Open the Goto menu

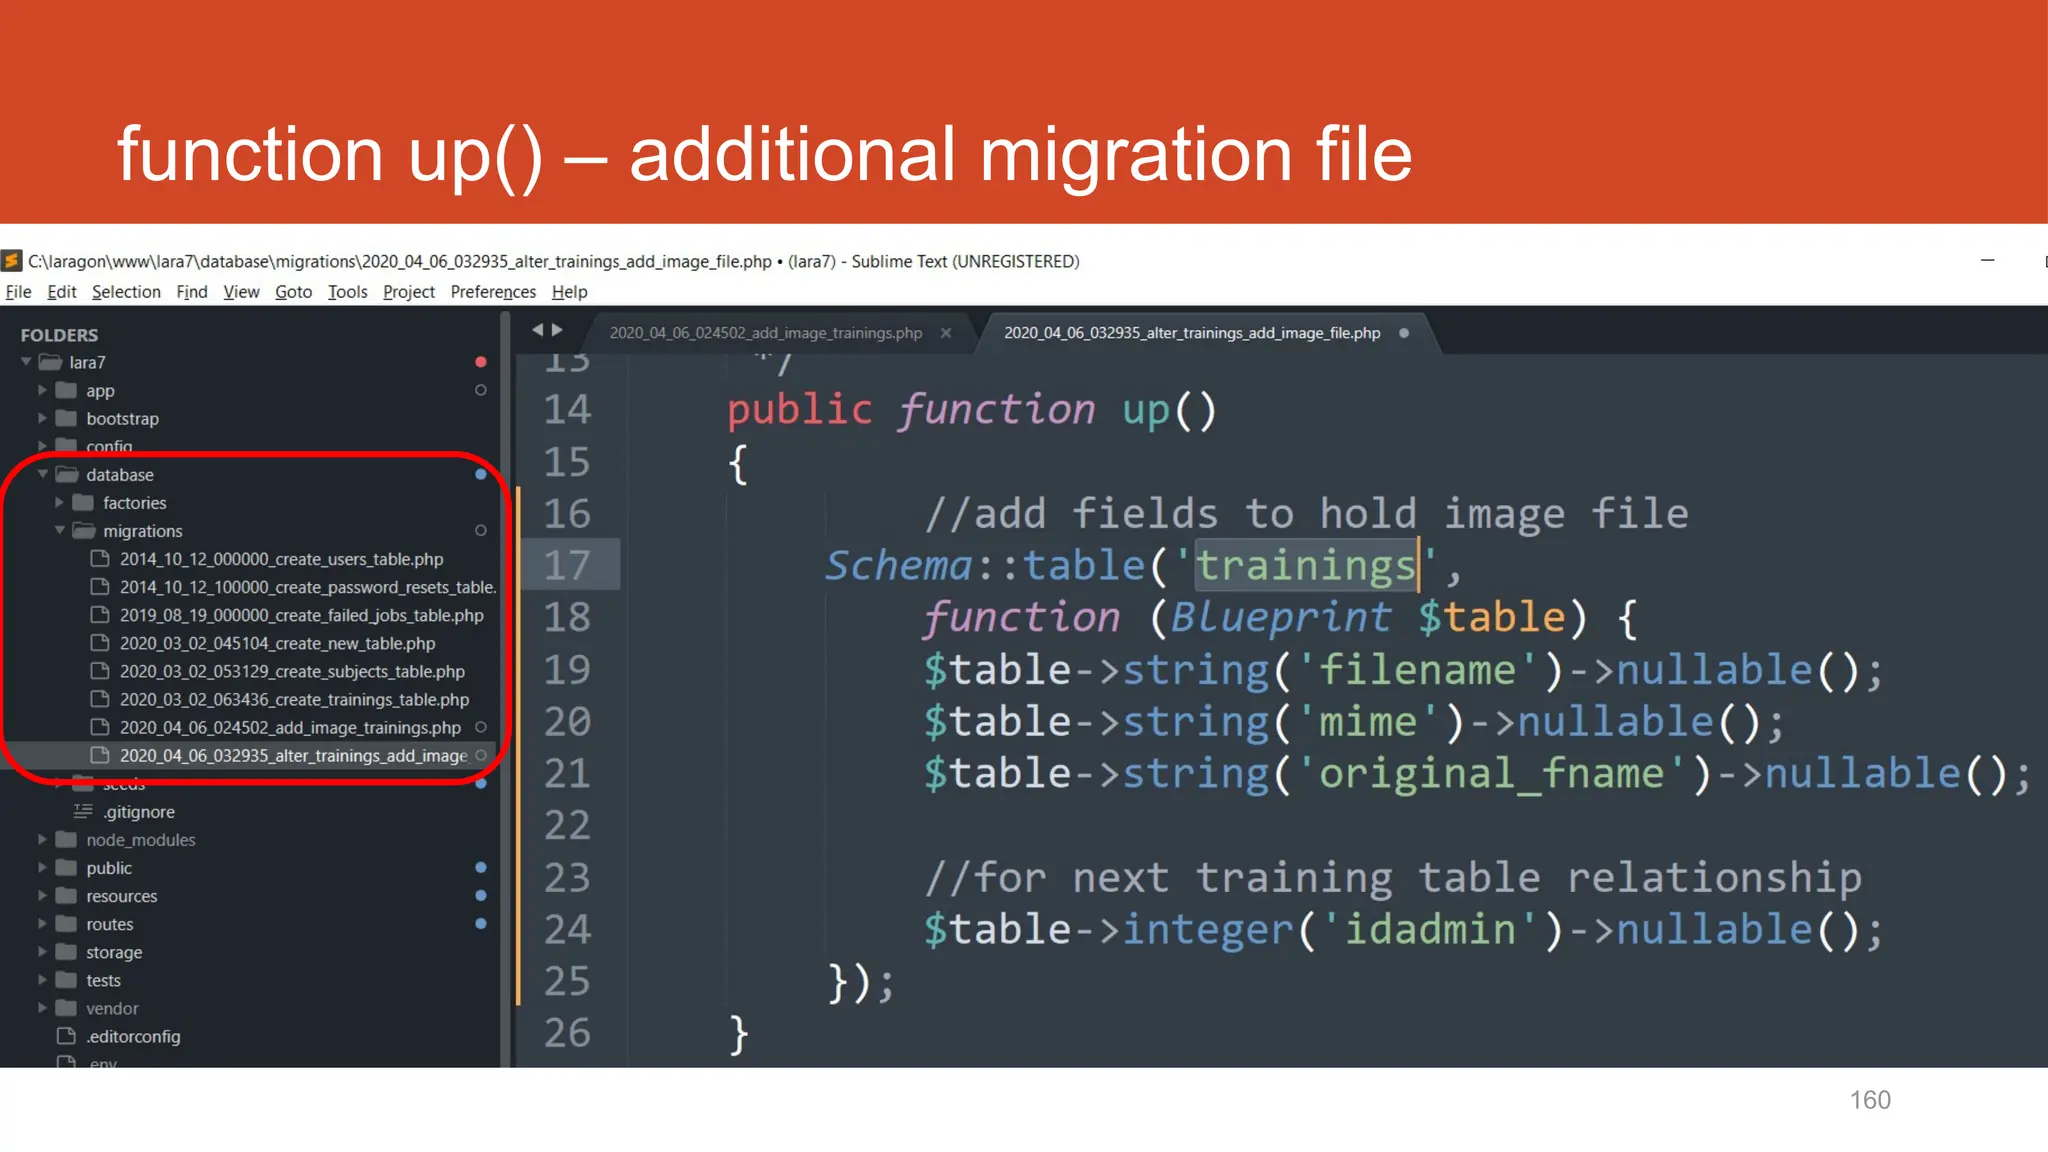[x=293, y=291]
